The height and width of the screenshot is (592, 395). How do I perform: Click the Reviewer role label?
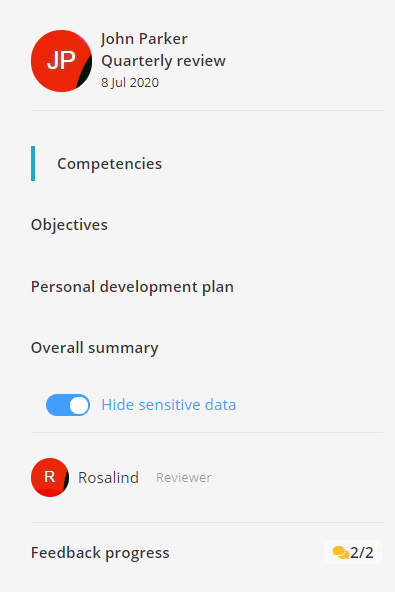[184, 478]
